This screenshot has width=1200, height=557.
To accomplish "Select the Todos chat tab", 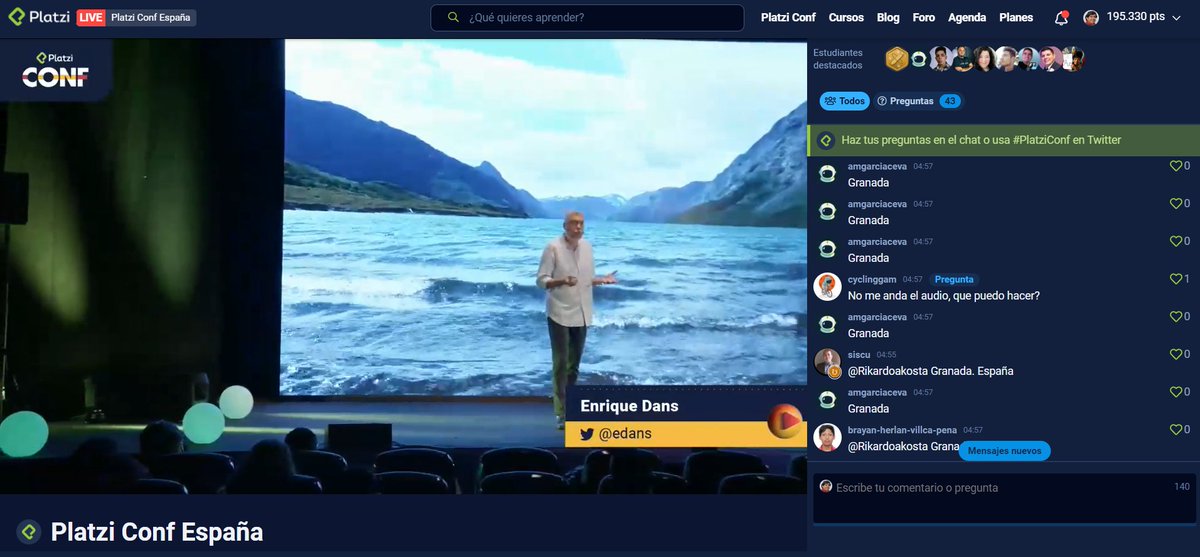I will 845,101.
